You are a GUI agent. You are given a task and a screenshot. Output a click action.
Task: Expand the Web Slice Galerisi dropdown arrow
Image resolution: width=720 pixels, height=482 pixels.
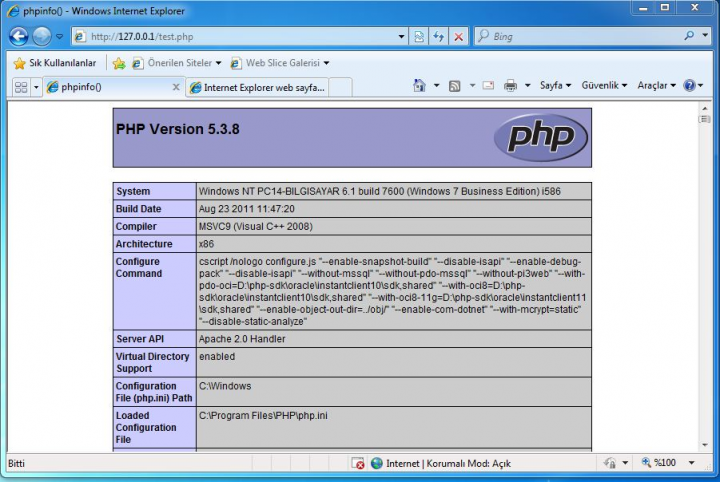pyautogui.click(x=326, y=63)
